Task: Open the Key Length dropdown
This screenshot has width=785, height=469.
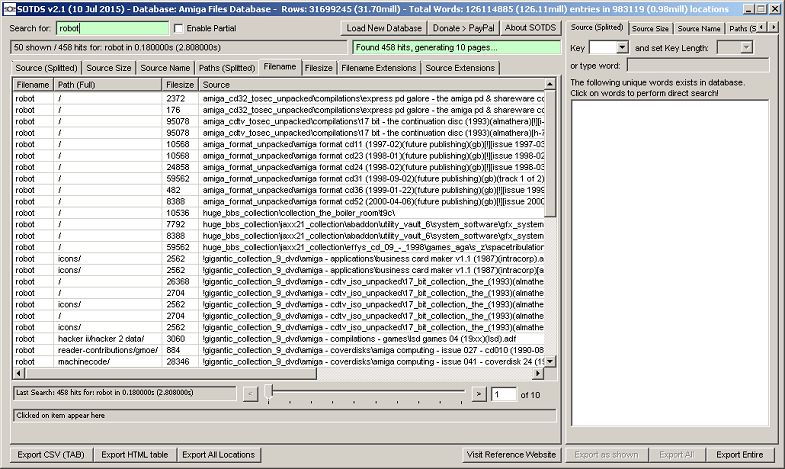Action: (x=747, y=48)
